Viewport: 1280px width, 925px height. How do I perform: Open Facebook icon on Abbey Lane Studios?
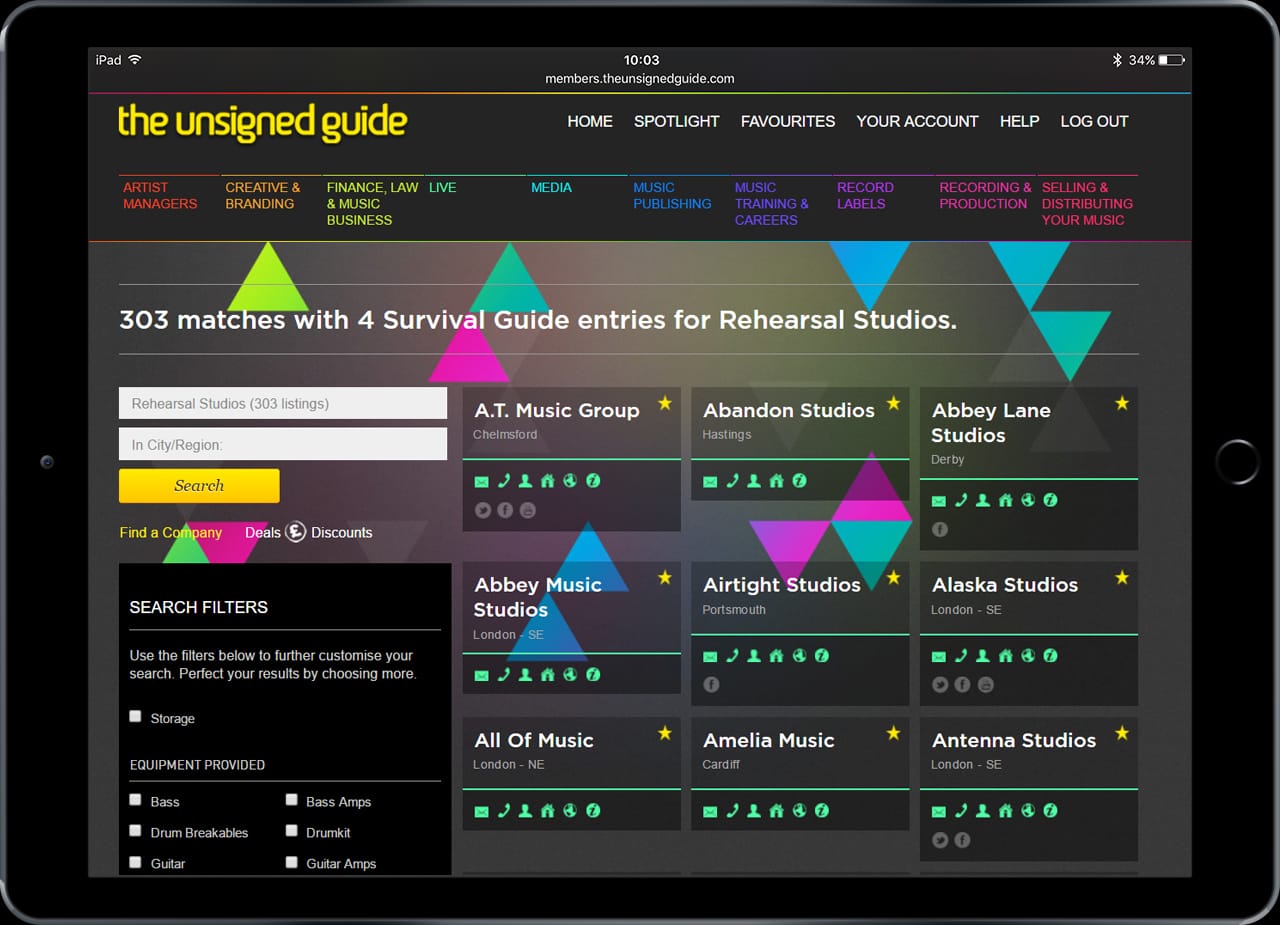(x=940, y=530)
